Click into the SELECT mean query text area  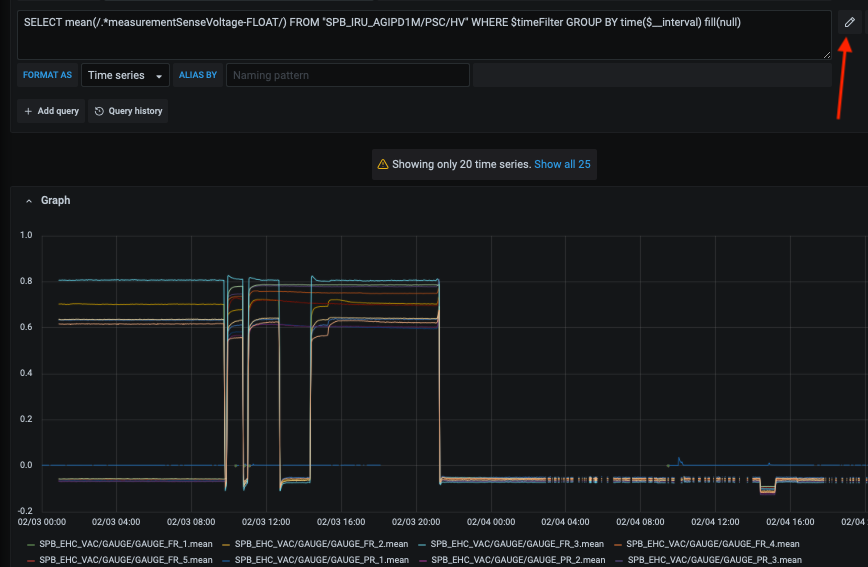pyautogui.click(x=424, y=35)
